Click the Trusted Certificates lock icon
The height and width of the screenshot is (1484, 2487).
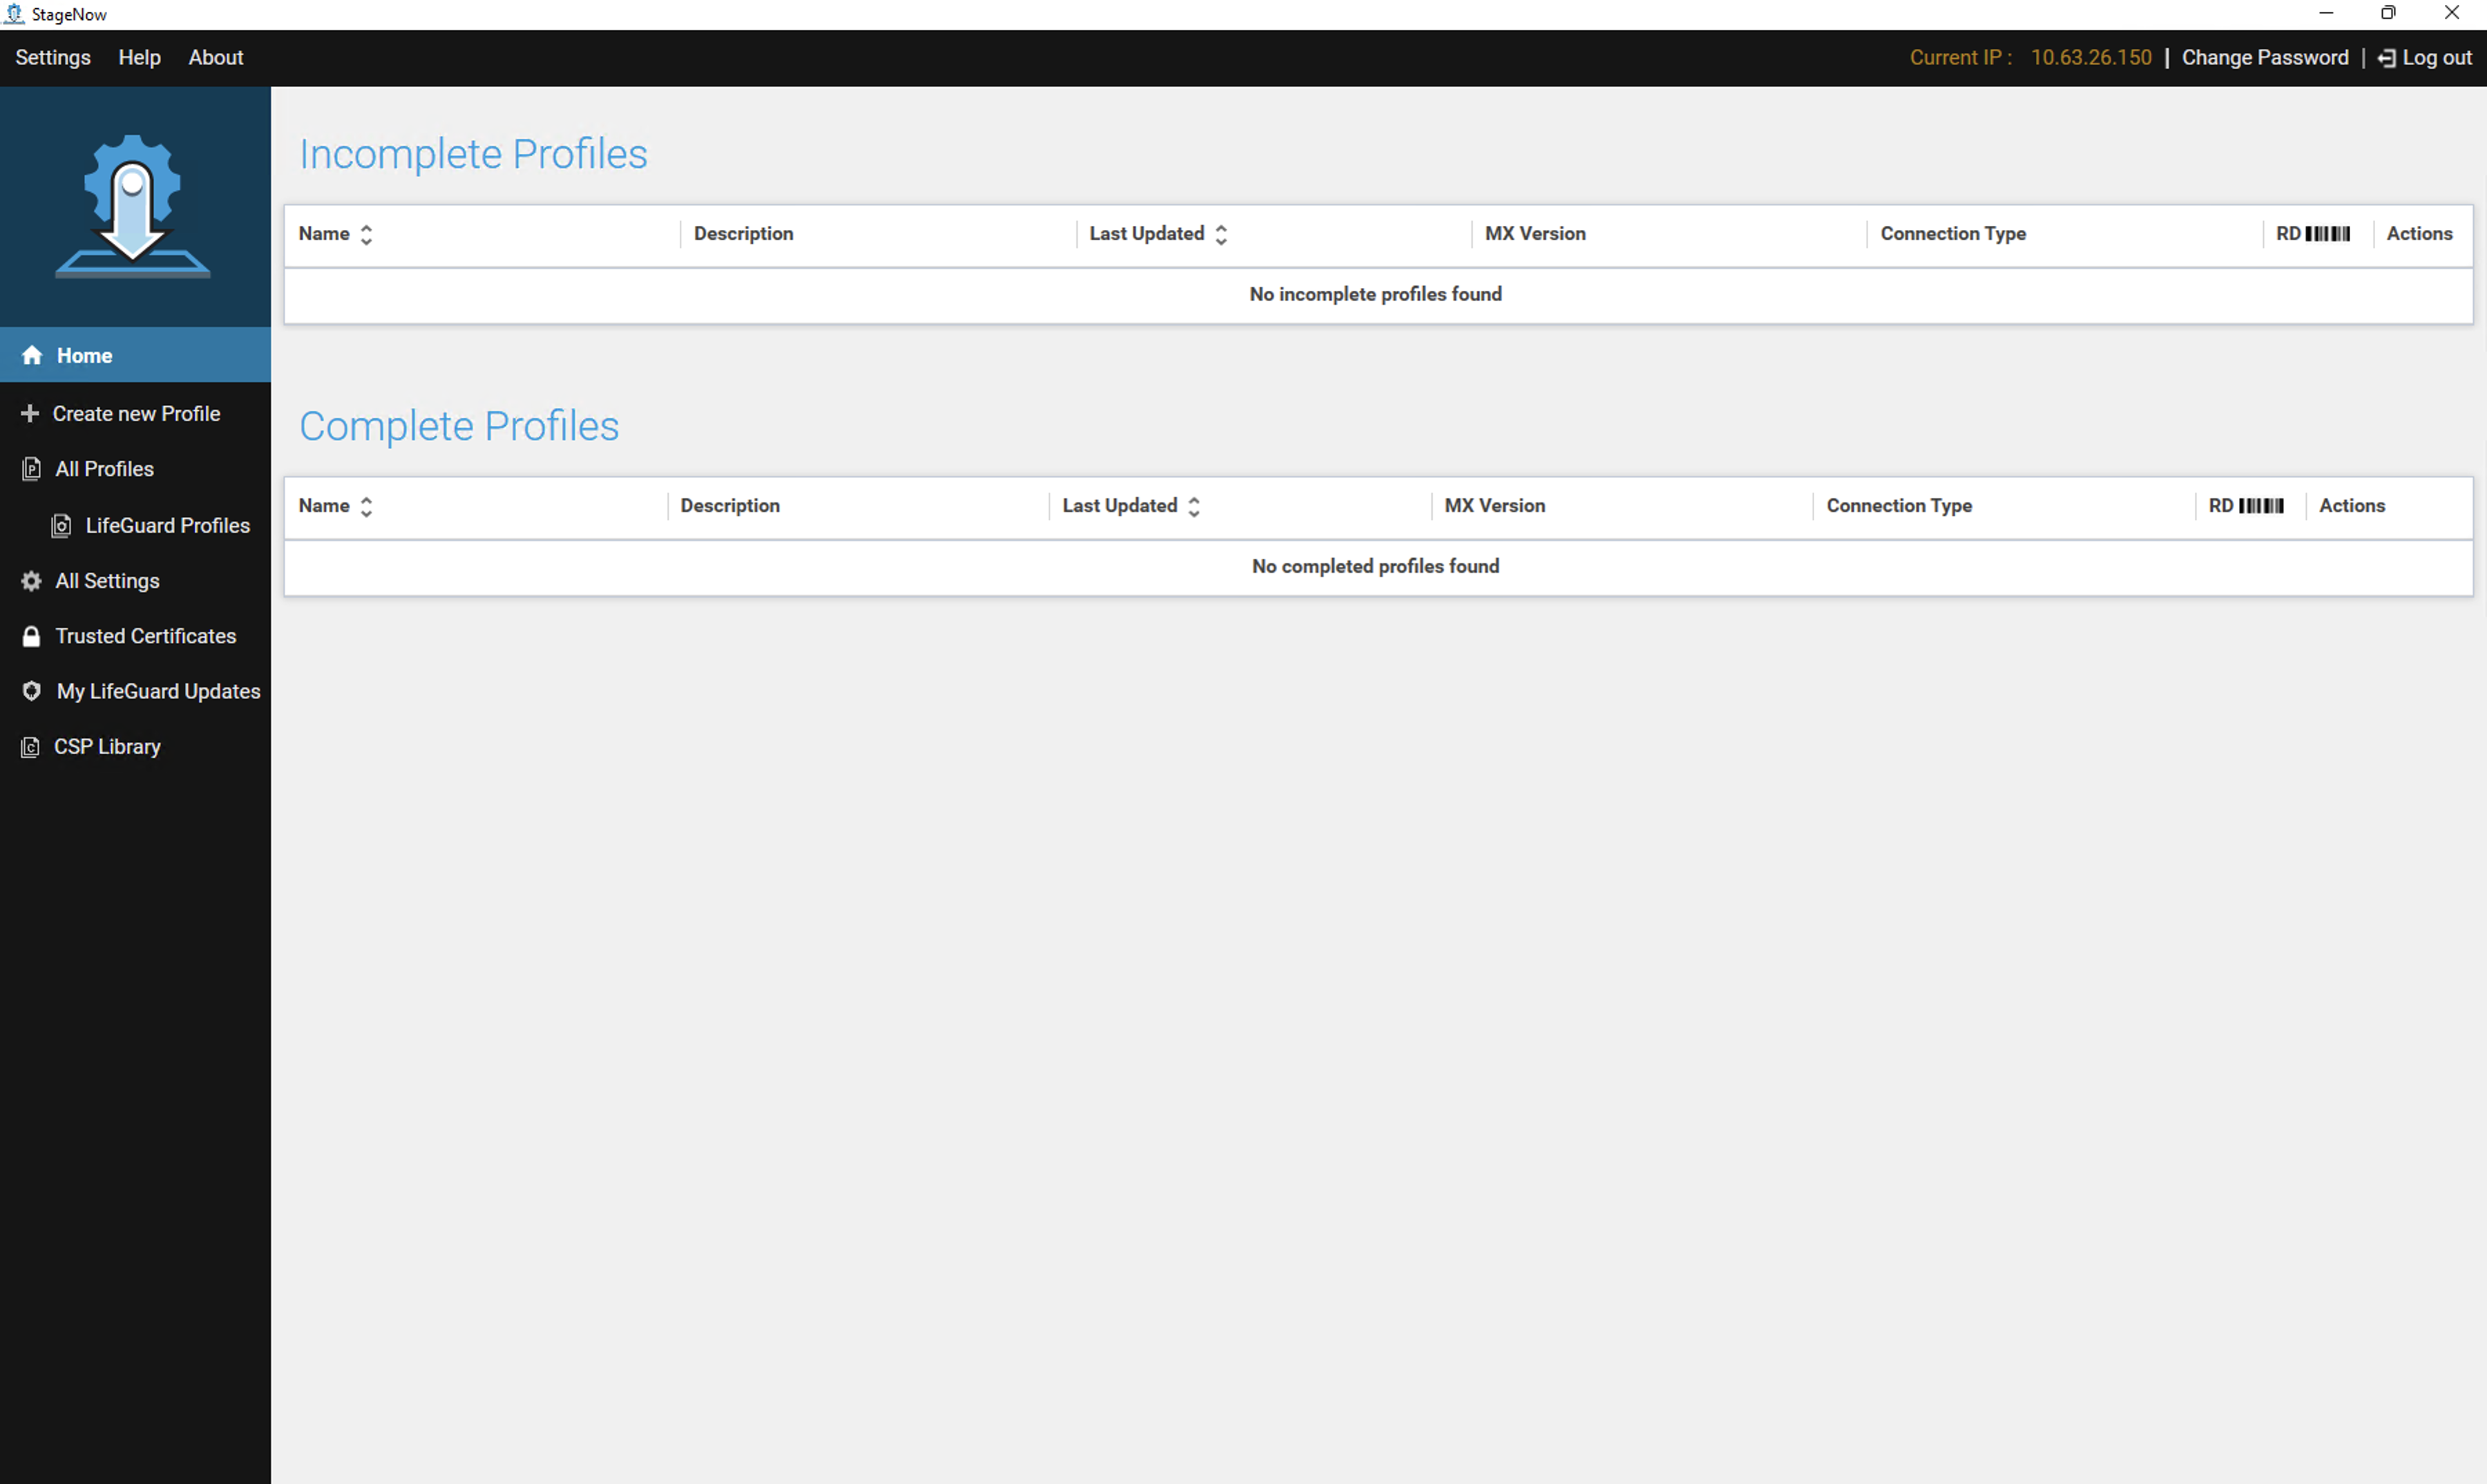31,636
